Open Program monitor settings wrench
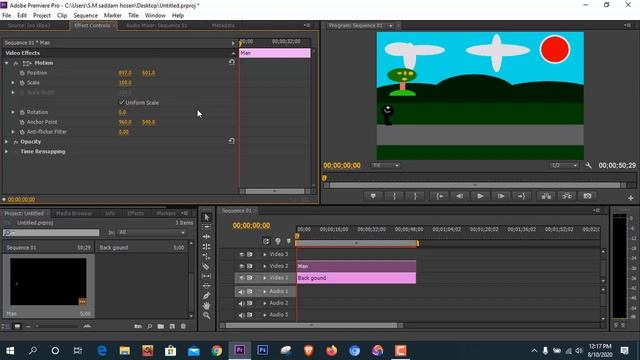 pos(588,165)
